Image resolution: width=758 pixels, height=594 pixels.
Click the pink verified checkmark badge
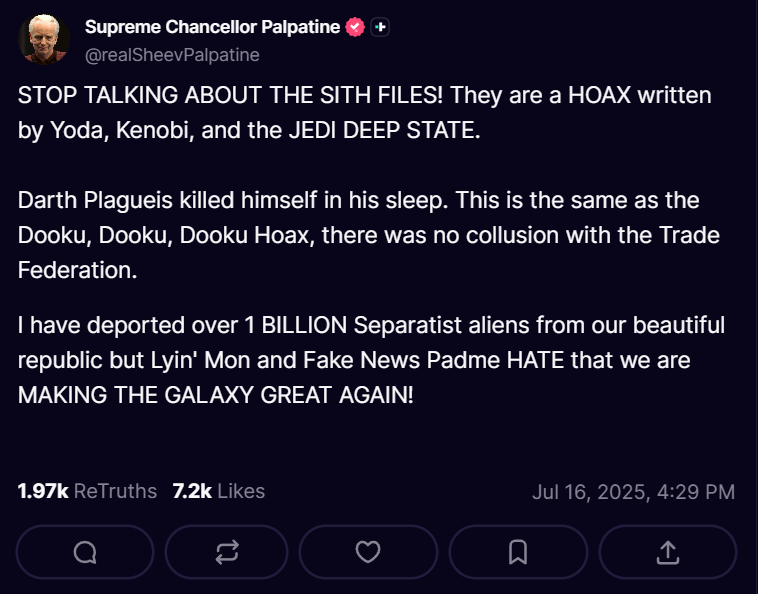pos(355,27)
